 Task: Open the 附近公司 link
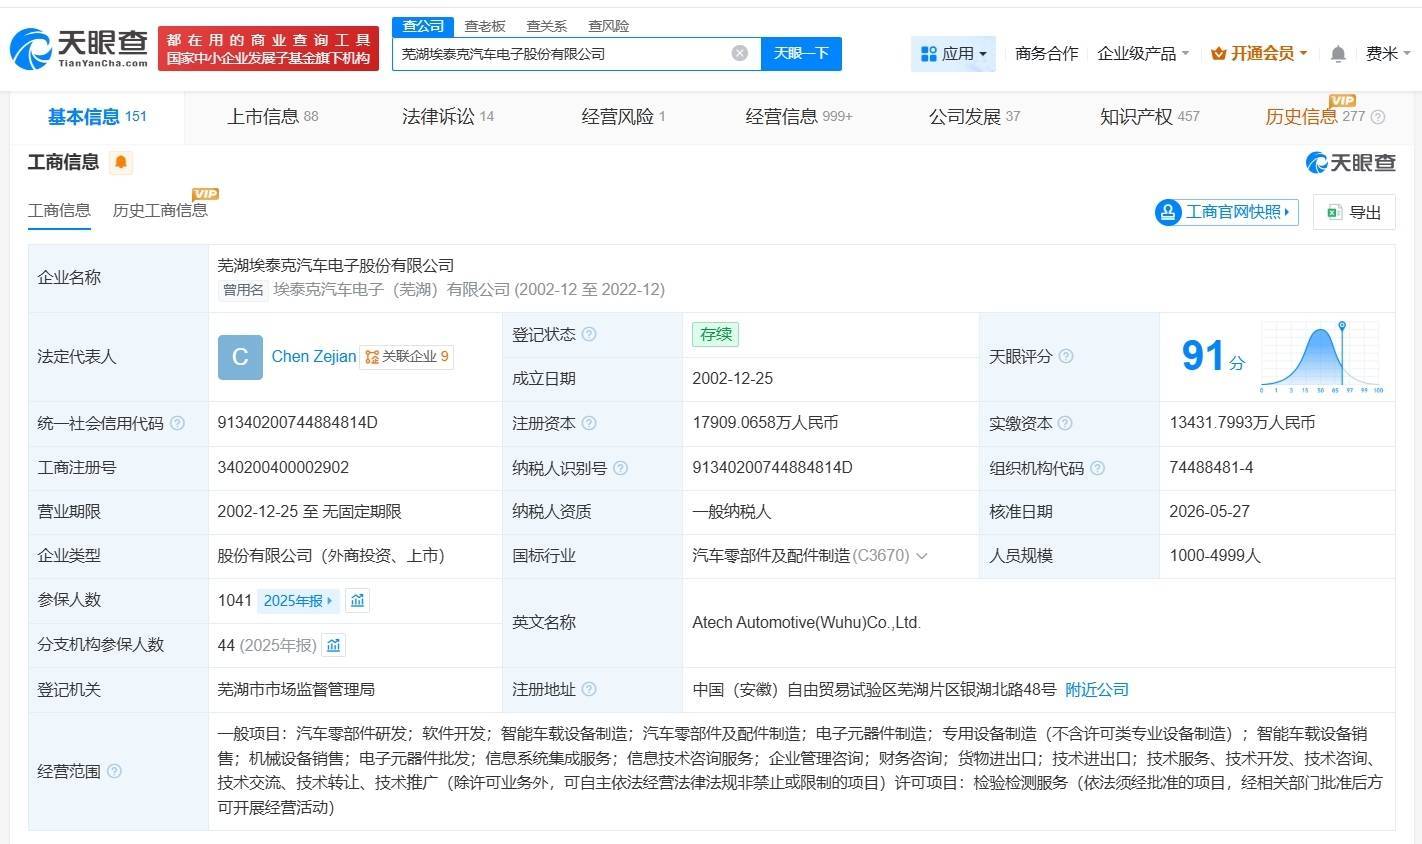[1097, 689]
